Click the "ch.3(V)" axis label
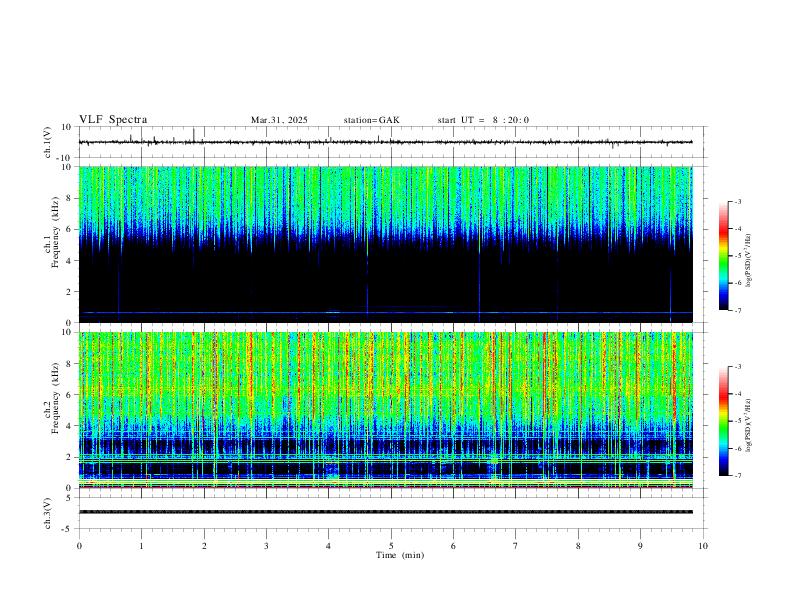 pyautogui.click(x=48, y=513)
